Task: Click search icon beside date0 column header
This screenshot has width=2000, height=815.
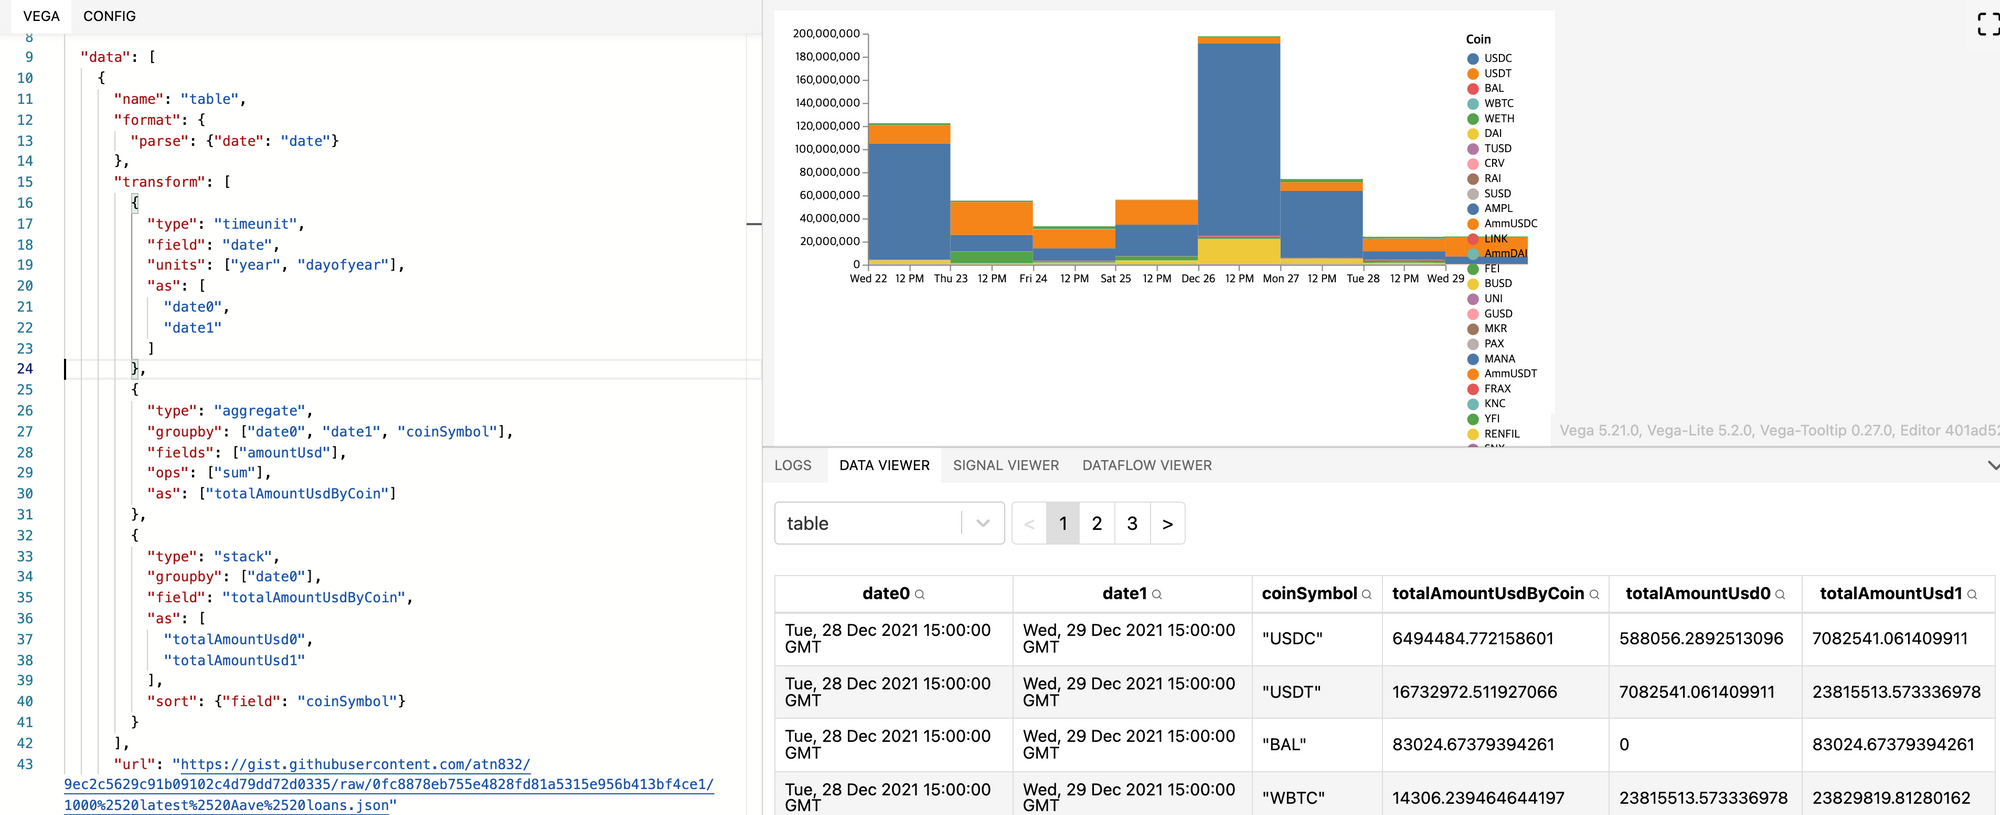Action: pyautogui.click(x=920, y=595)
